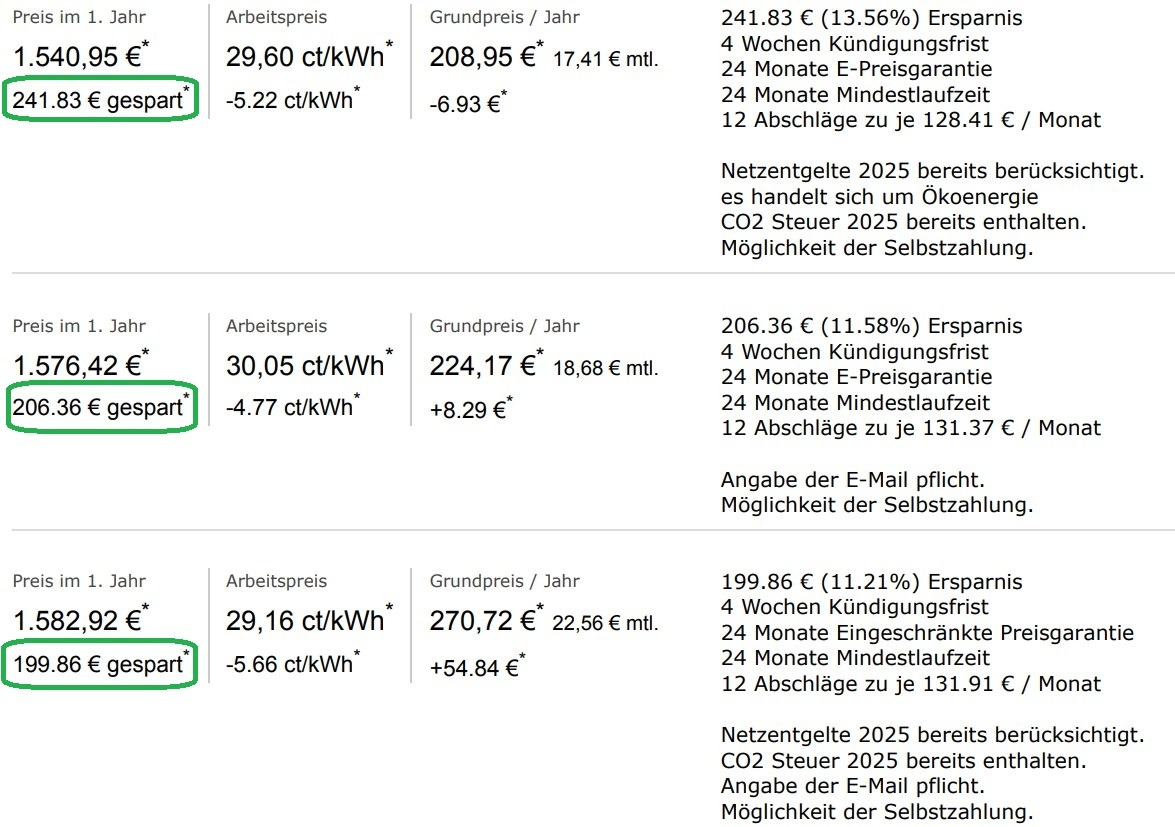The width and height of the screenshot is (1175, 827).
Task: Click the 199.86 € gespart savings badge
Action: 101,664
